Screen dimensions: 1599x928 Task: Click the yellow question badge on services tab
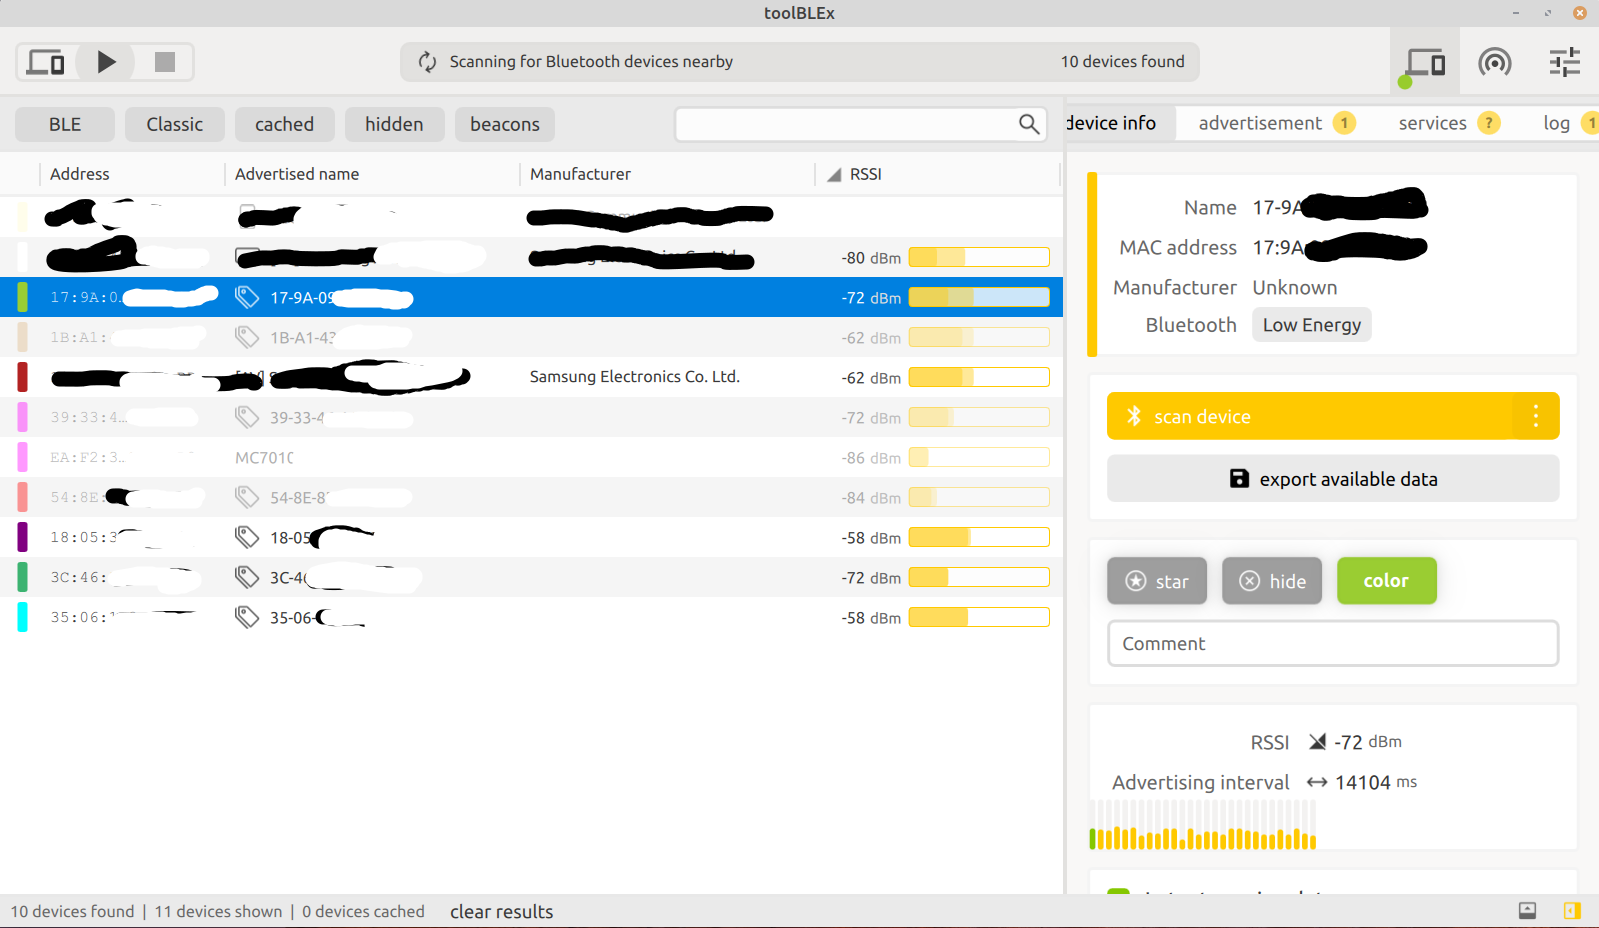tap(1489, 123)
